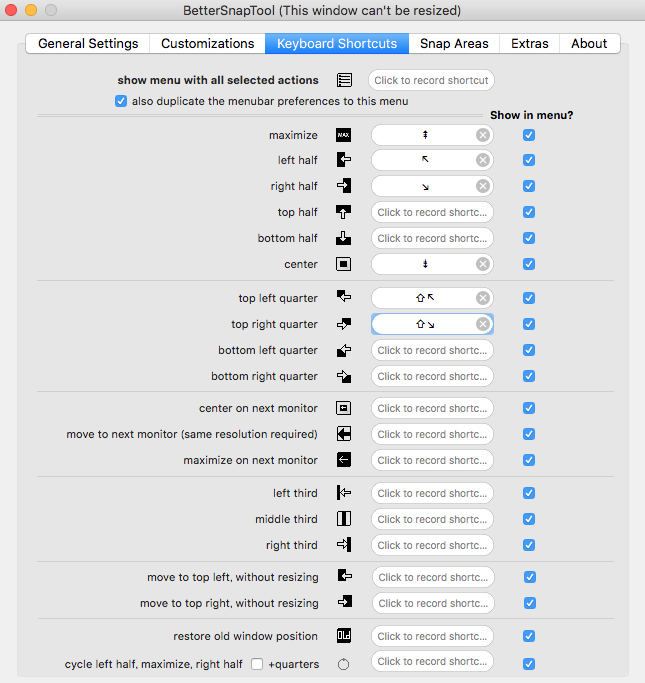
Task: Click the maximize action icon
Action: pyautogui.click(x=344, y=135)
